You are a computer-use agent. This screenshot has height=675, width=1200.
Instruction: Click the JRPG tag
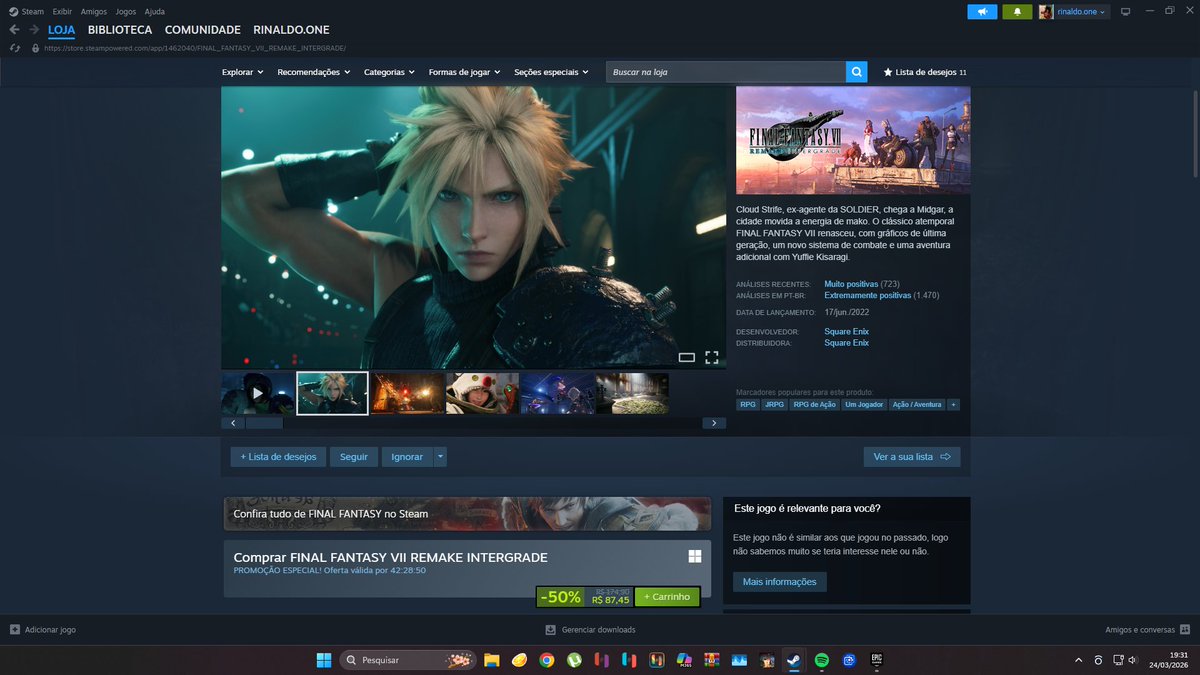point(774,405)
